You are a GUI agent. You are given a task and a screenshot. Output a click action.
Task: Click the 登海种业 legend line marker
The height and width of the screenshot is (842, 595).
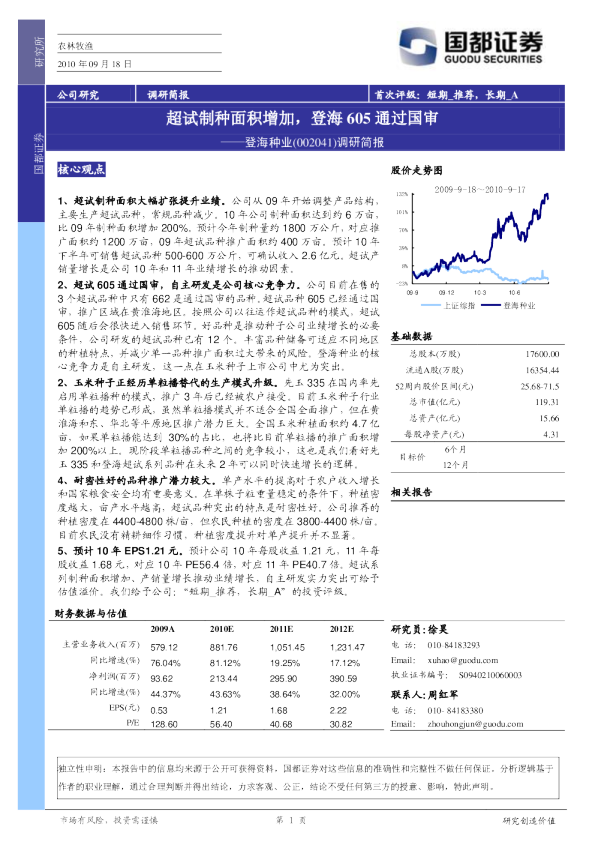pos(491,306)
